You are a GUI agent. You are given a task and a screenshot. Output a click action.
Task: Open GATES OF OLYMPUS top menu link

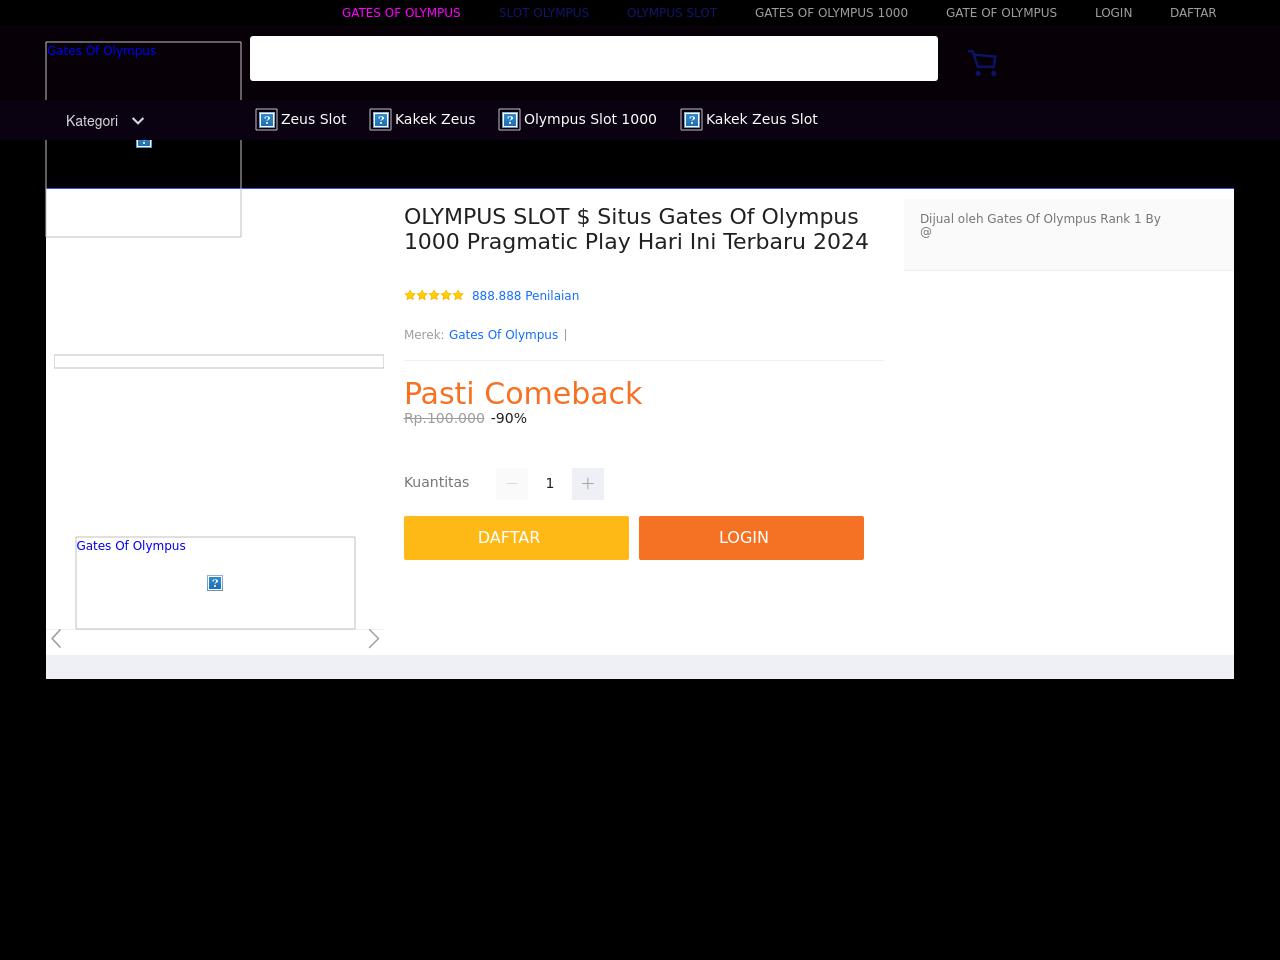[x=401, y=13]
